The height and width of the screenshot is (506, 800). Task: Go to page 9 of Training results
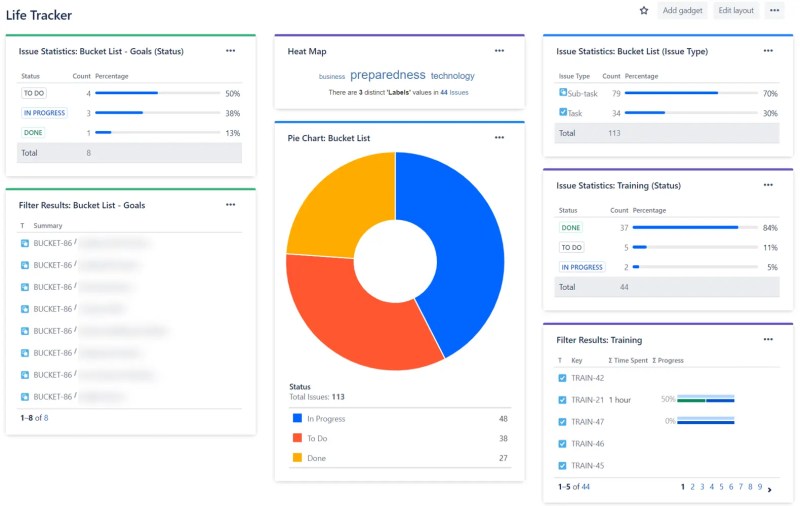760,487
